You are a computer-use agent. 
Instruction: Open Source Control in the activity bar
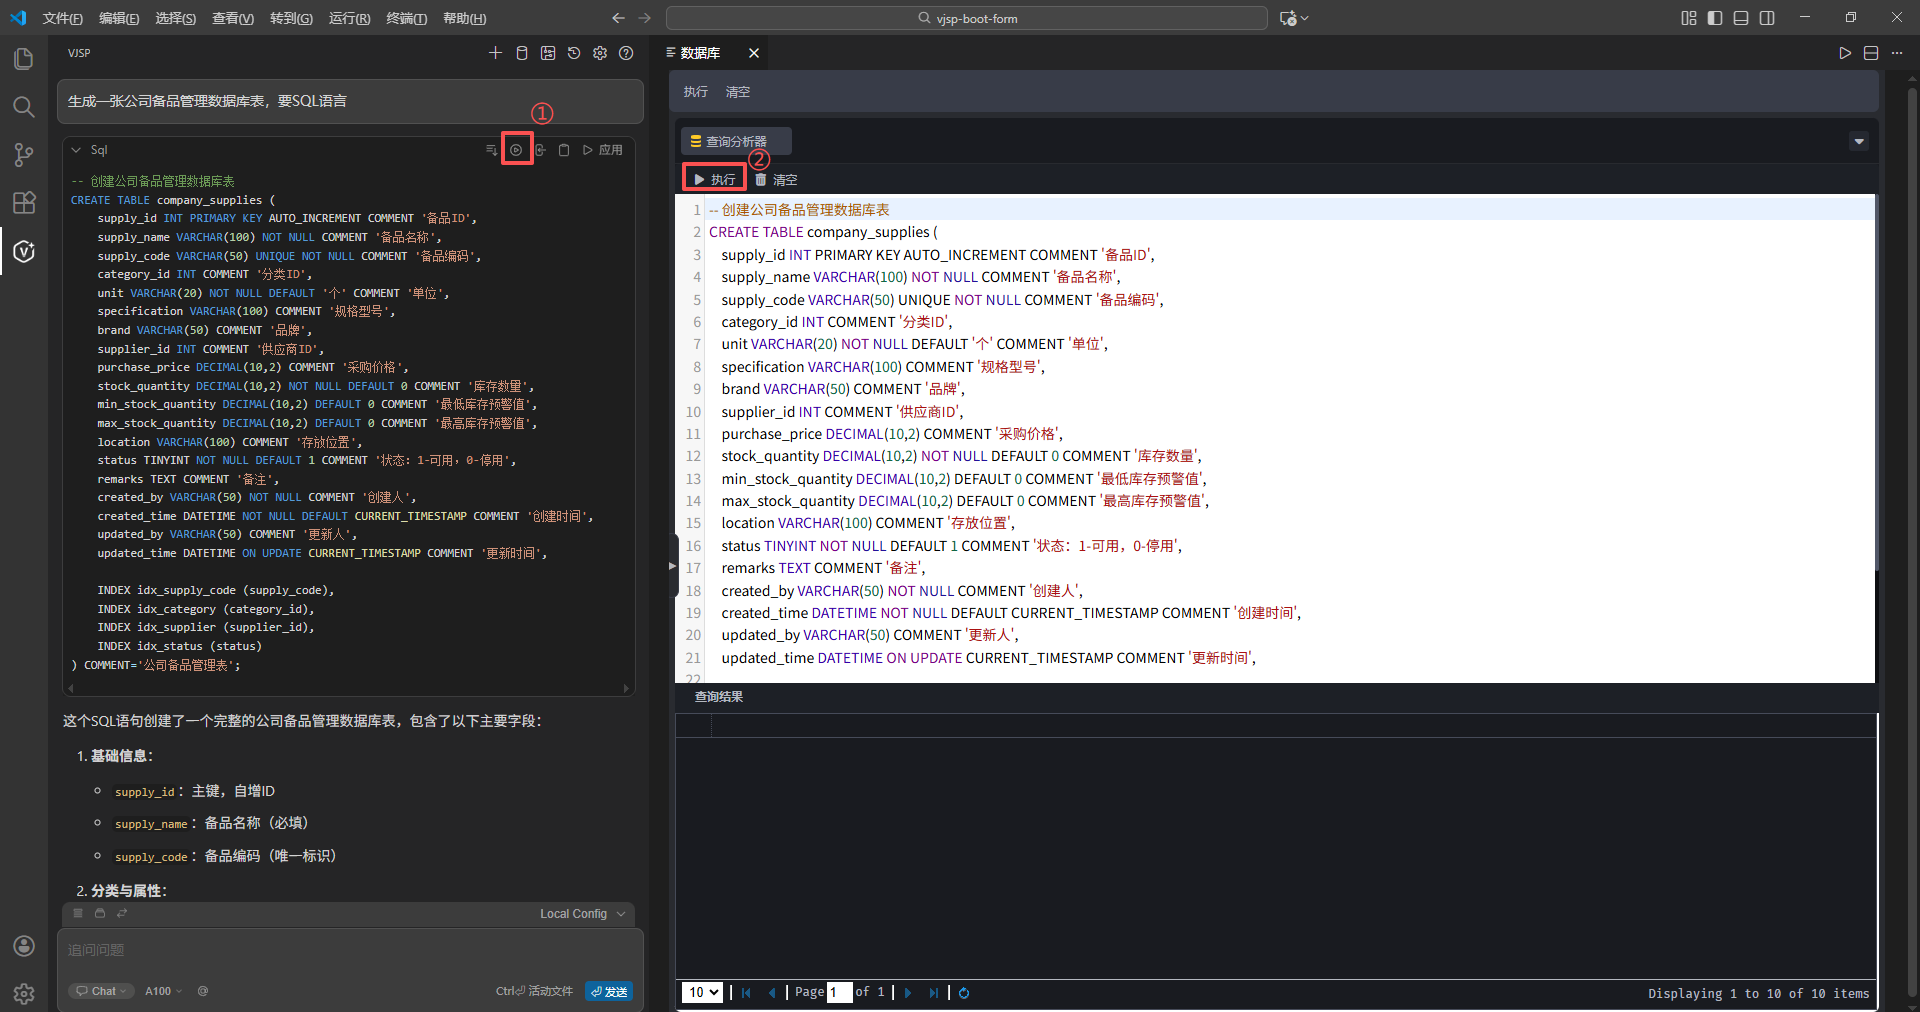point(24,154)
